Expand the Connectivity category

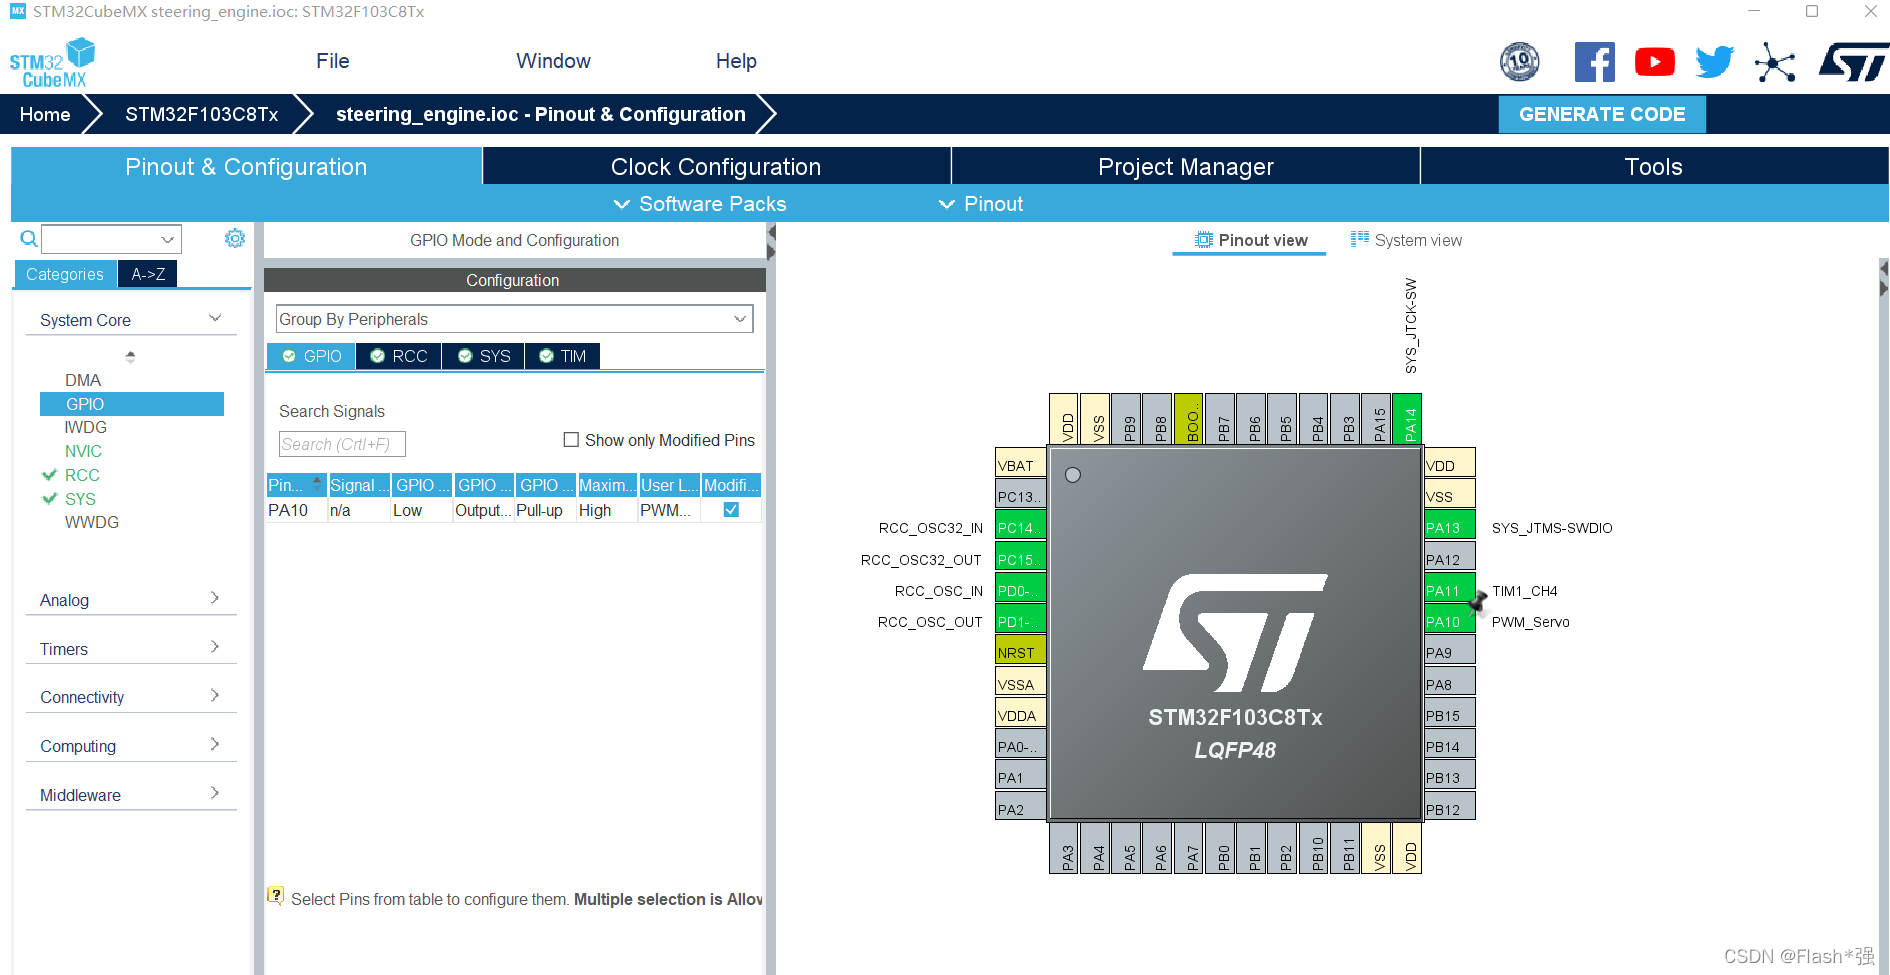tap(130, 697)
